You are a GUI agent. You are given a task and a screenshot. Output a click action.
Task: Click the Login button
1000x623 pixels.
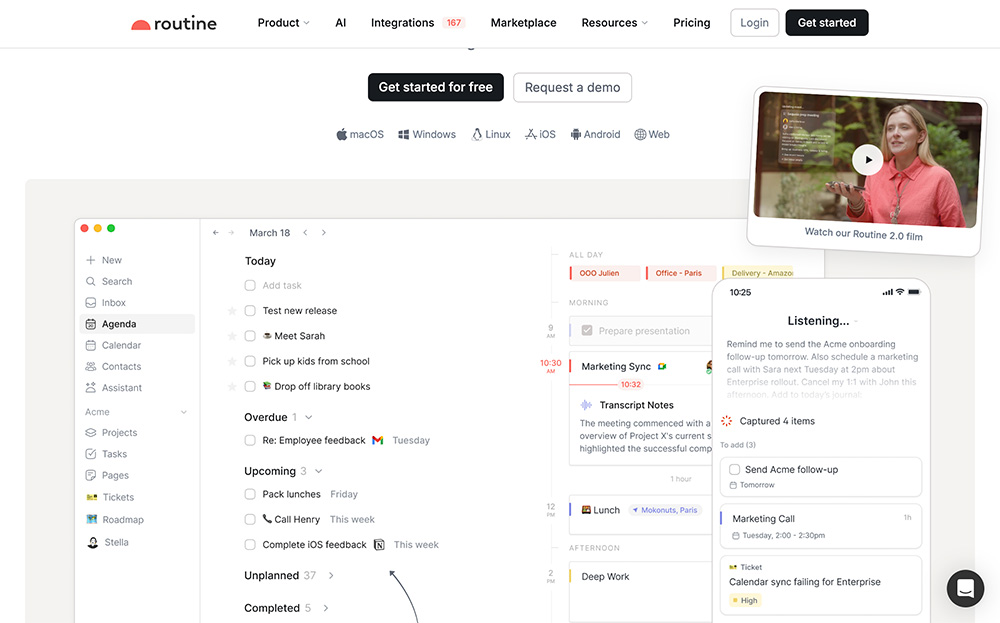754,23
